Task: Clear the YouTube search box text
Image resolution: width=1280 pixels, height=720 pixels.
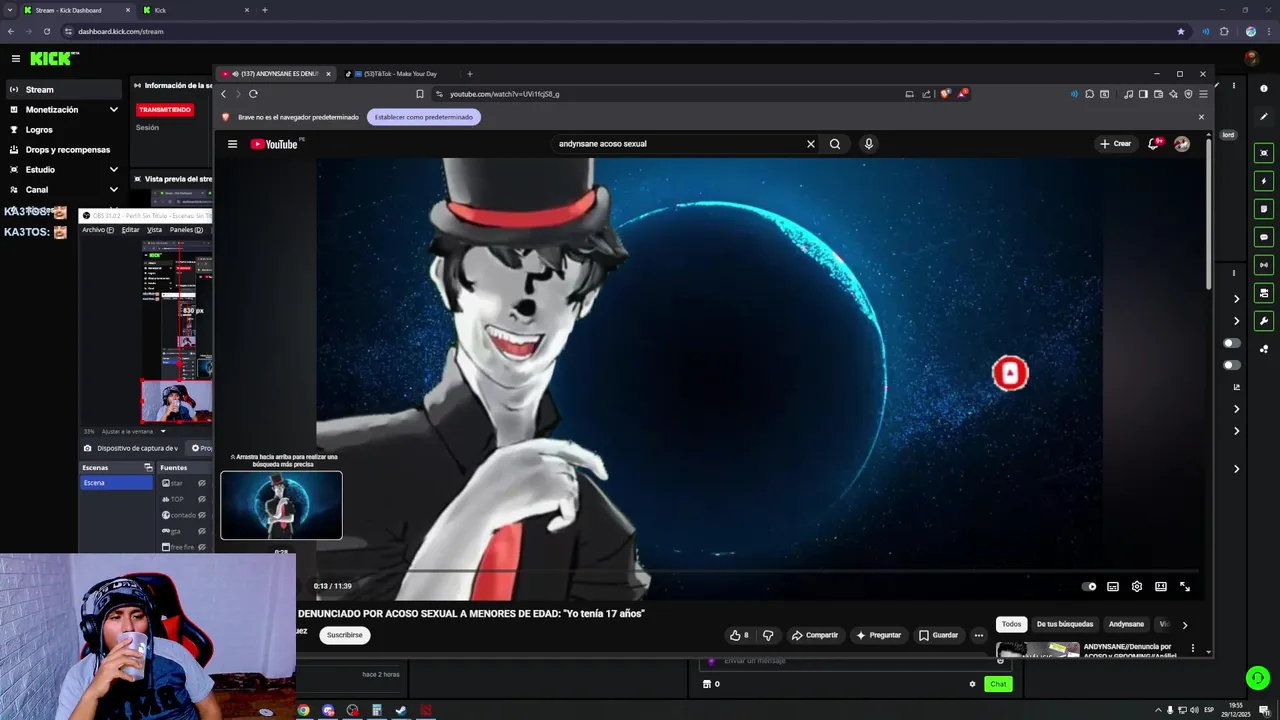Action: [x=811, y=144]
